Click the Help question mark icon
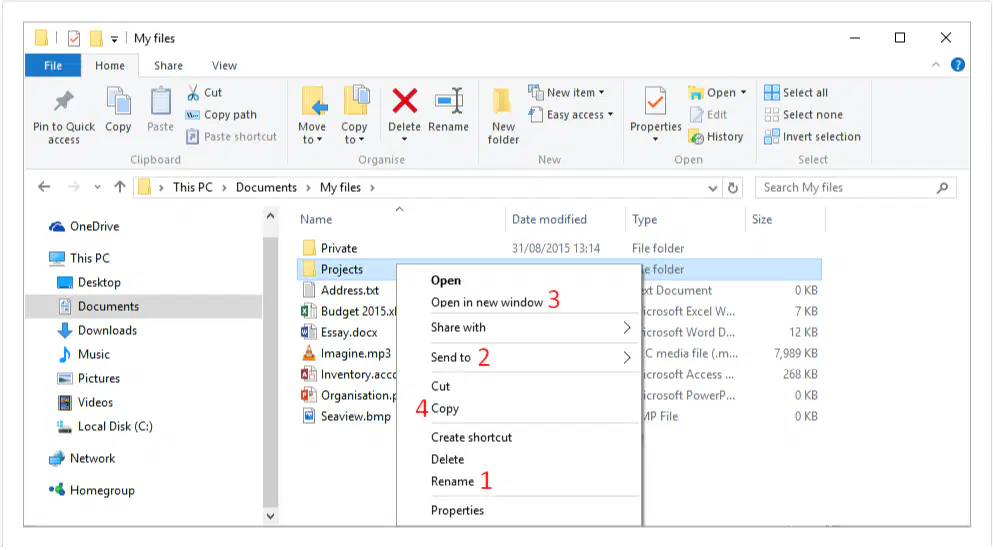This screenshot has width=993, height=550. 958,65
